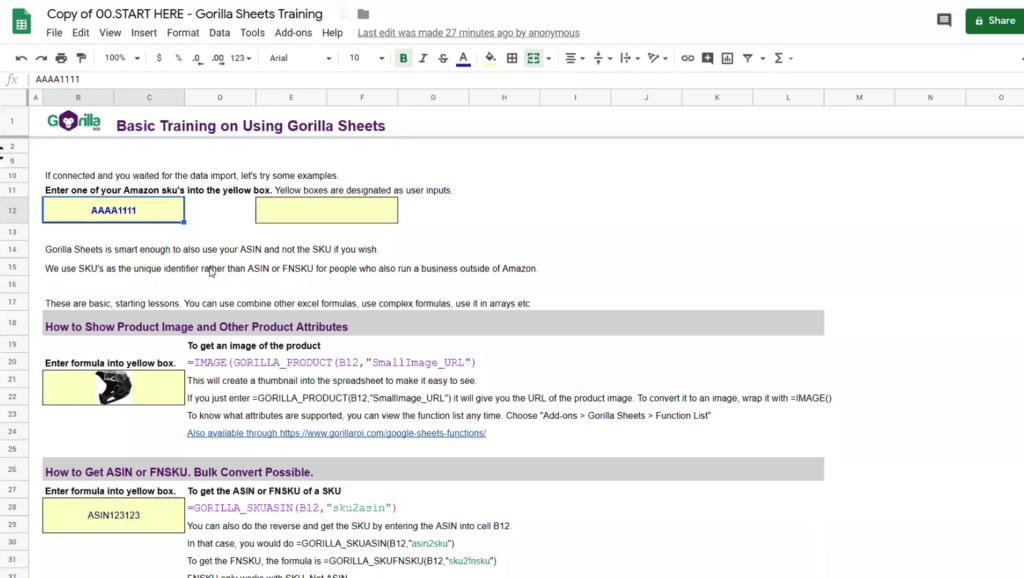Expand merge cells options arrow

pos(549,58)
